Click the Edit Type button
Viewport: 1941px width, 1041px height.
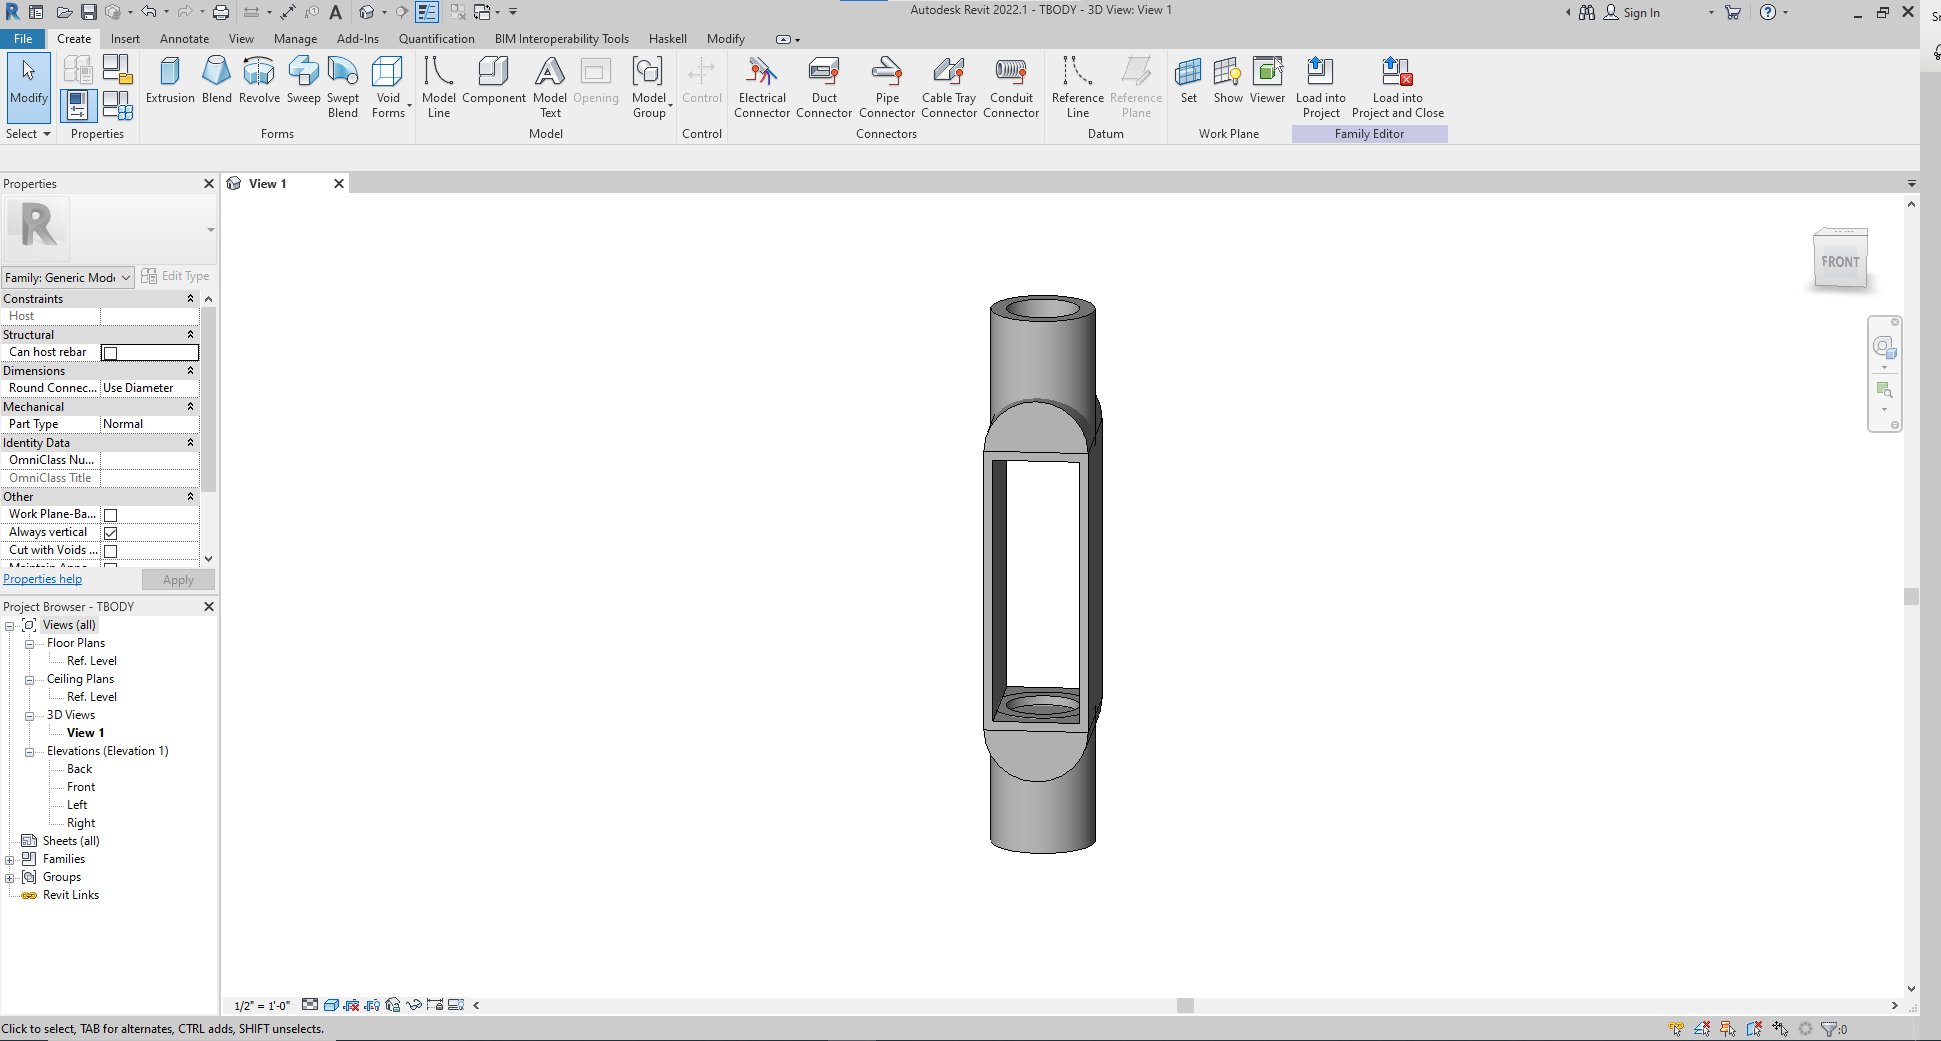click(x=176, y=276)
